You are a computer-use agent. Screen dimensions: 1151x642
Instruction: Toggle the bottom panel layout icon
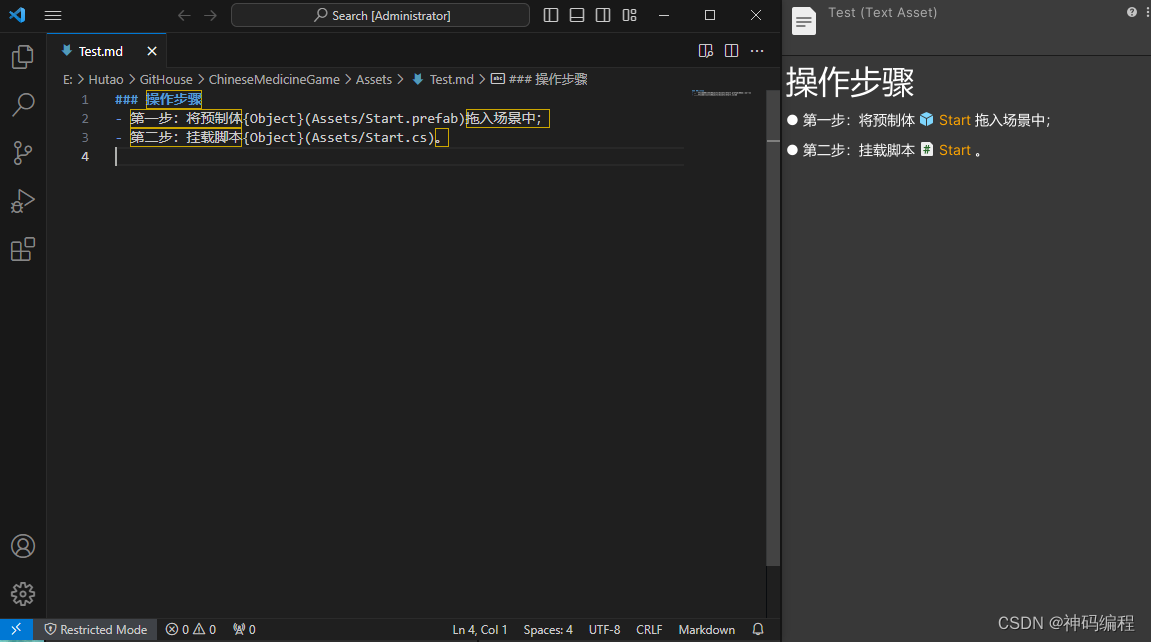pyautogui.click(x=577, y=15)
